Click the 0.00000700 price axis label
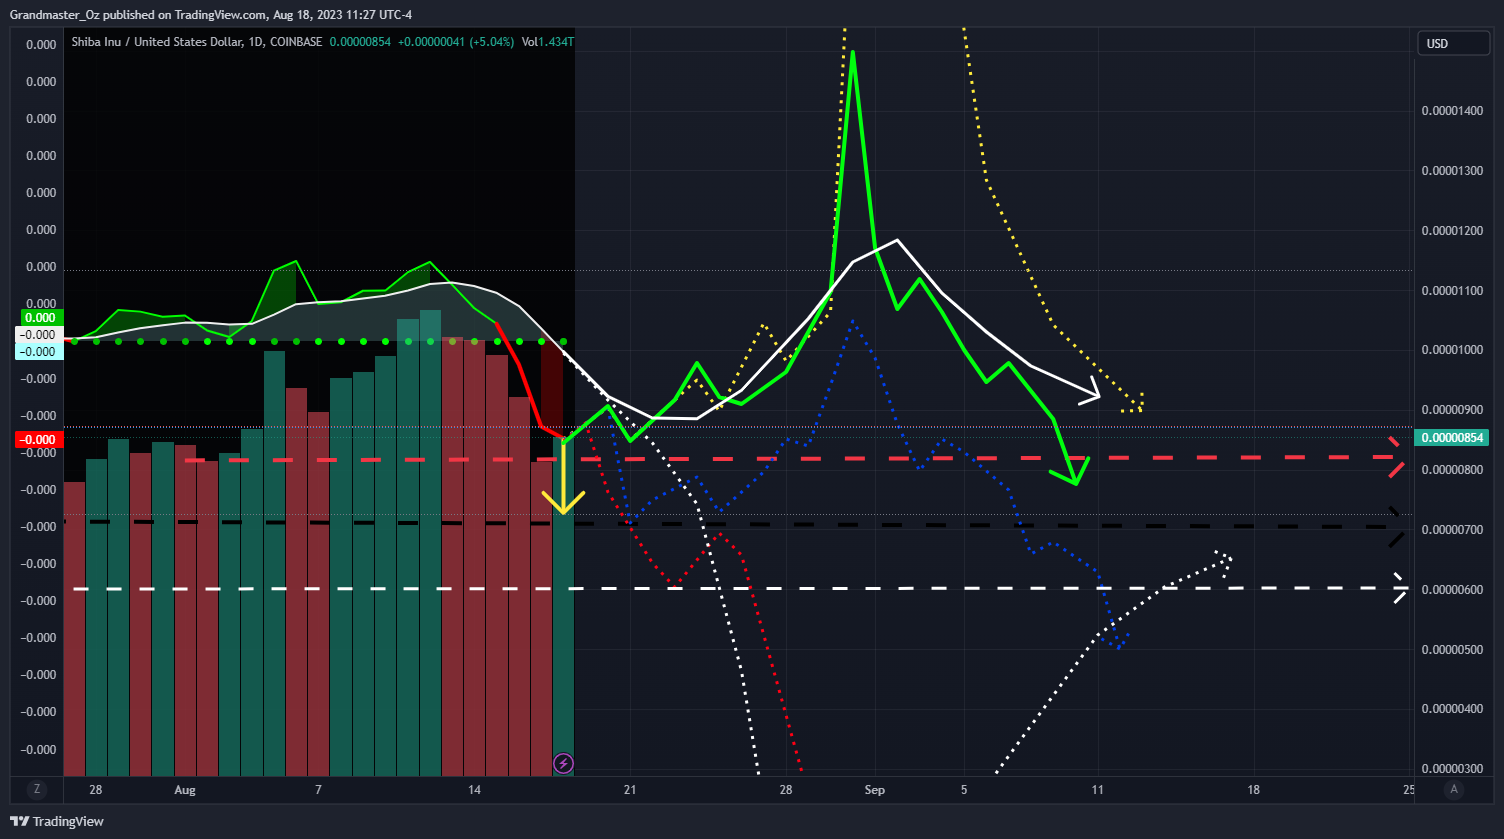The width and height of the screenshot is (1504, 839). (1452, 530)
